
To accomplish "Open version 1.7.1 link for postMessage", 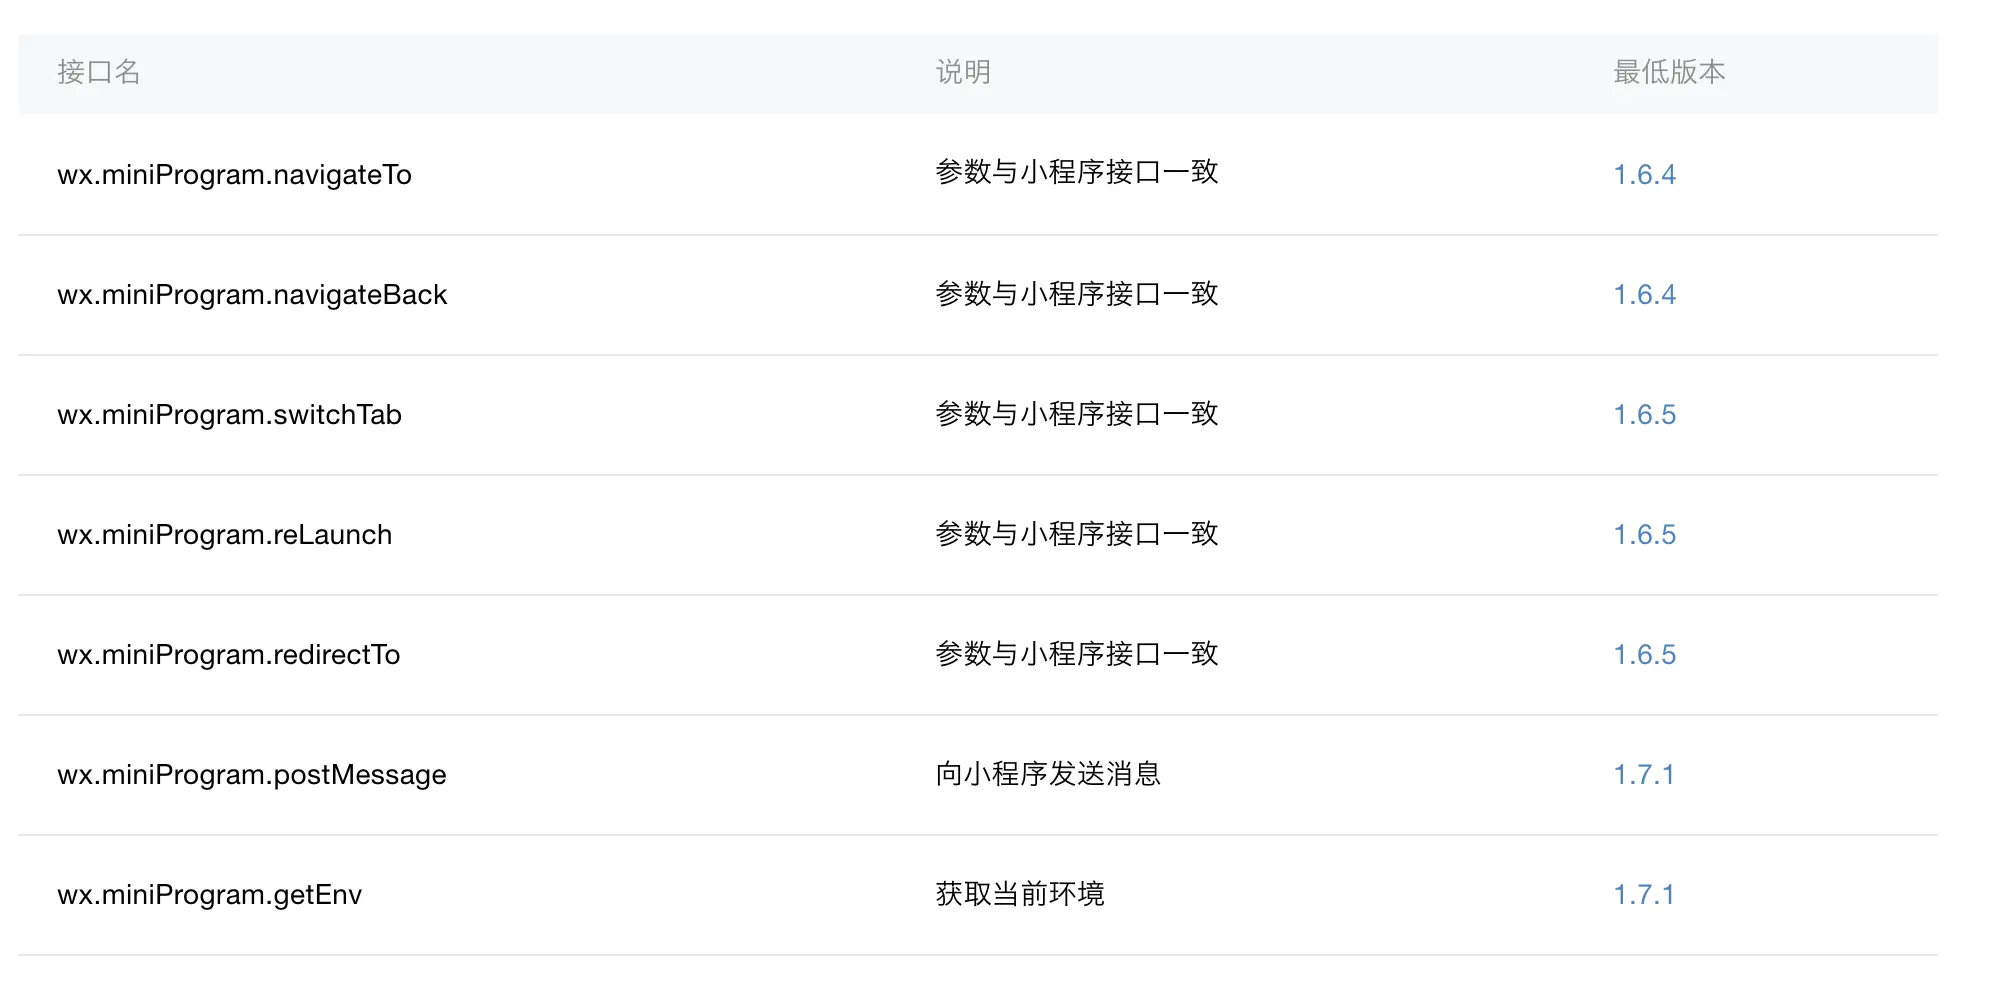I will click(x=1643, y=774).
